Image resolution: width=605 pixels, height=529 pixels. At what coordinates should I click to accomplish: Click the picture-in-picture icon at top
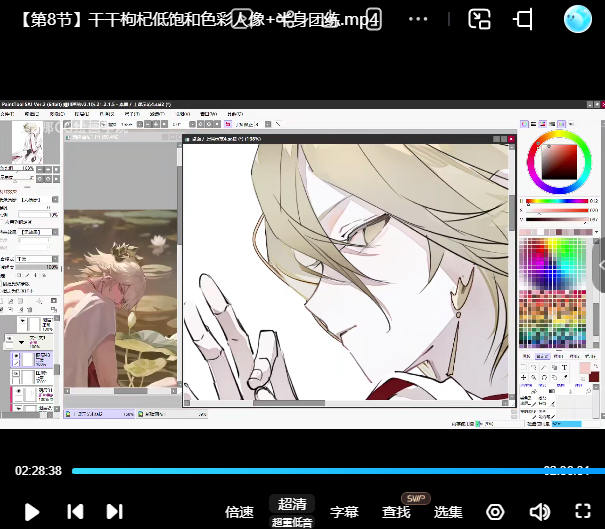pyautogui.click(x=479, y=19)
